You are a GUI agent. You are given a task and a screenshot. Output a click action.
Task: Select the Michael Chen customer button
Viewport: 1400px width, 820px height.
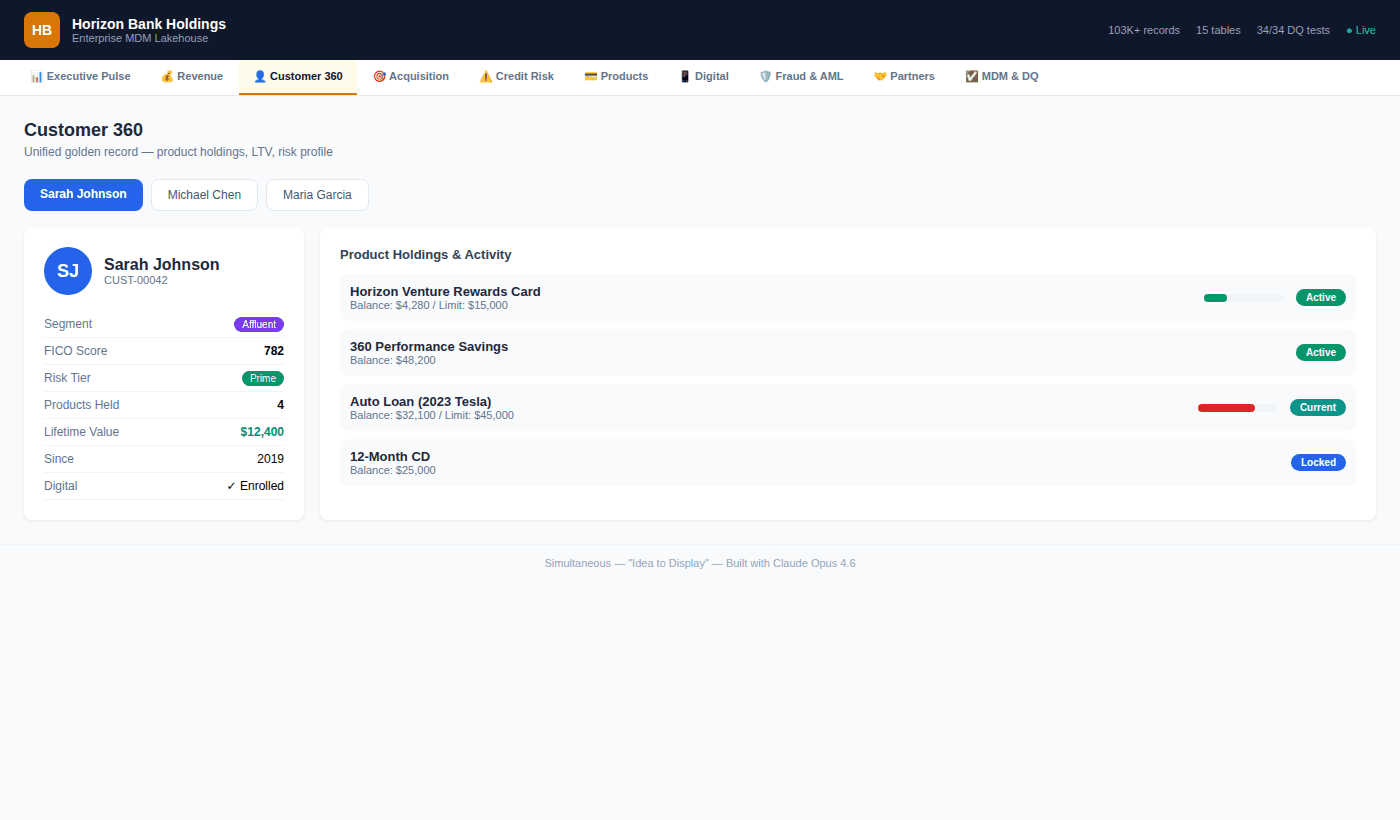[x=204, y=195]
